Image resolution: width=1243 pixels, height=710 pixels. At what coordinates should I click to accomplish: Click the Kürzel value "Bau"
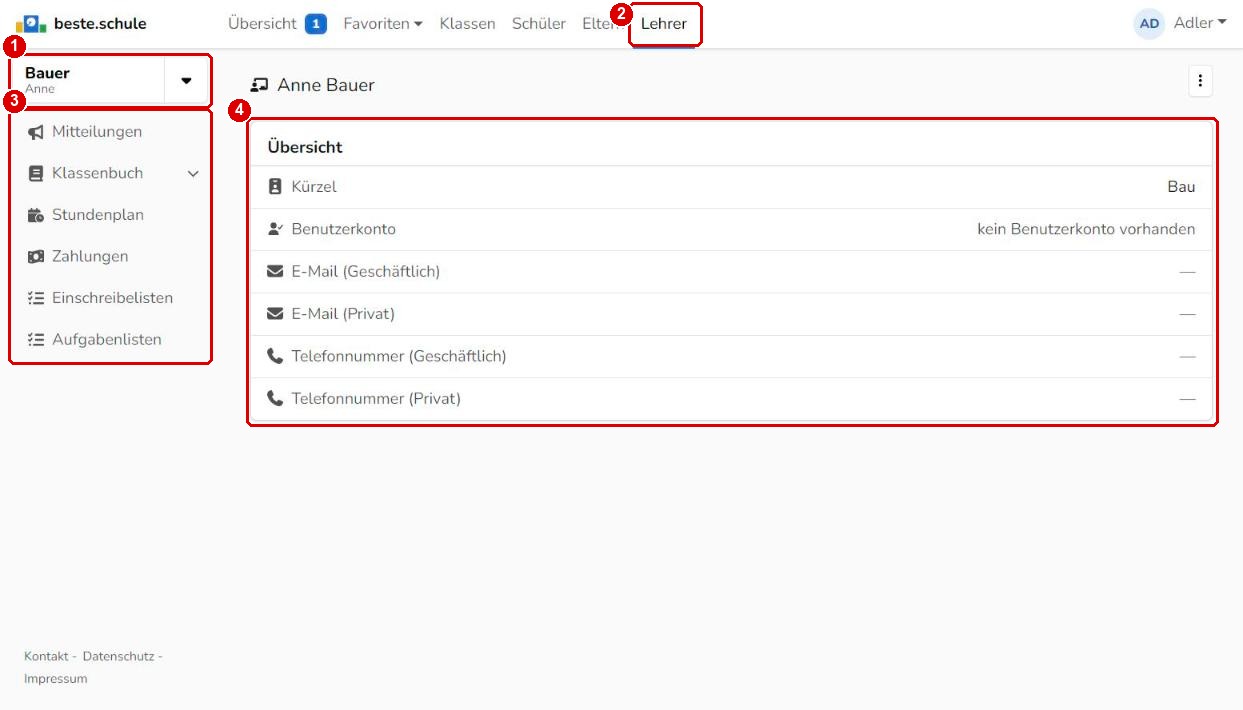point(1181,187)
